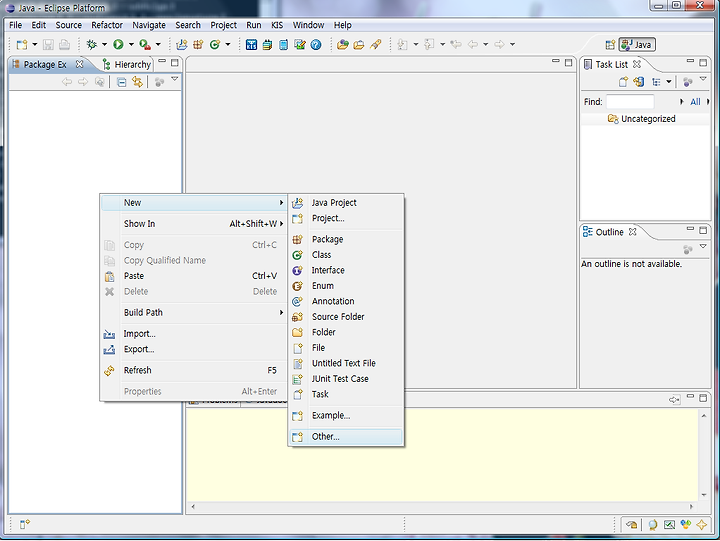Open dropdown arrow beside Run button
Screen dimensions: 720x541
pos(131,45)
